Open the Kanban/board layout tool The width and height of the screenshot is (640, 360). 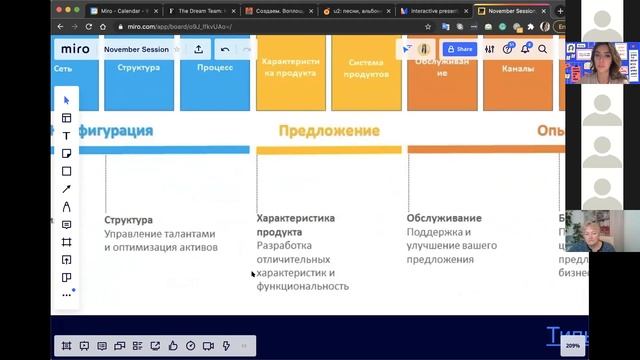click(67, 278)
